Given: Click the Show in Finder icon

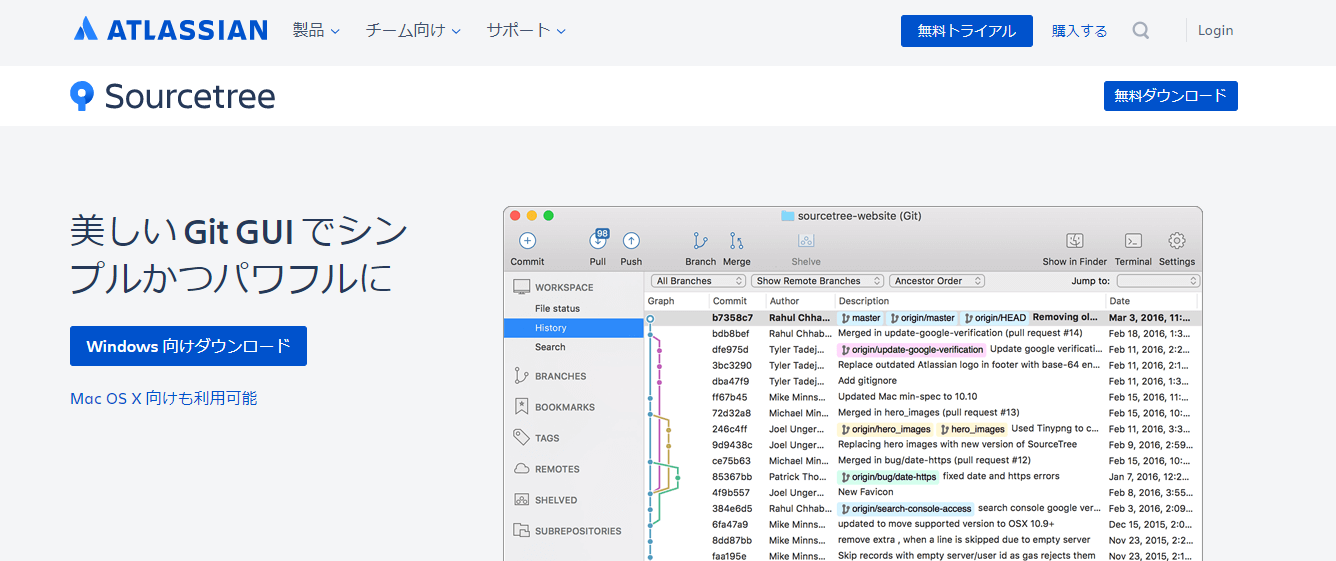Looking at the screenshot, I should [1075, 241].
